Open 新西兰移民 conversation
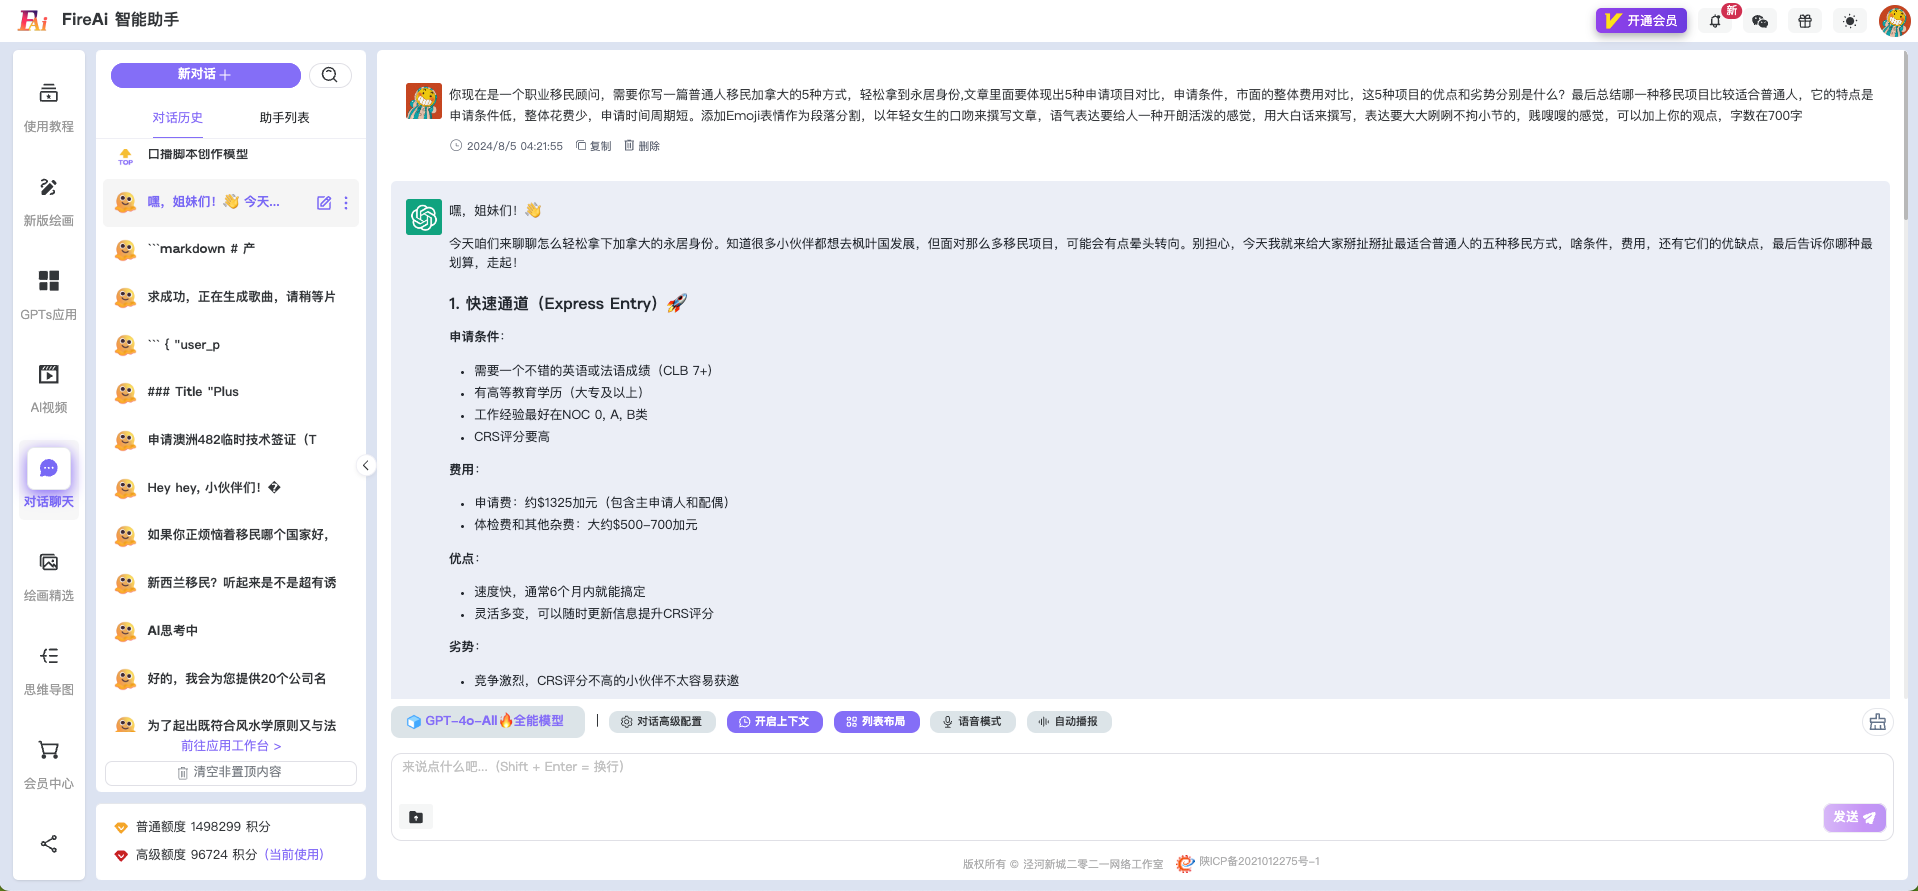Screen dimensions: 1918x891 (231, 583)
